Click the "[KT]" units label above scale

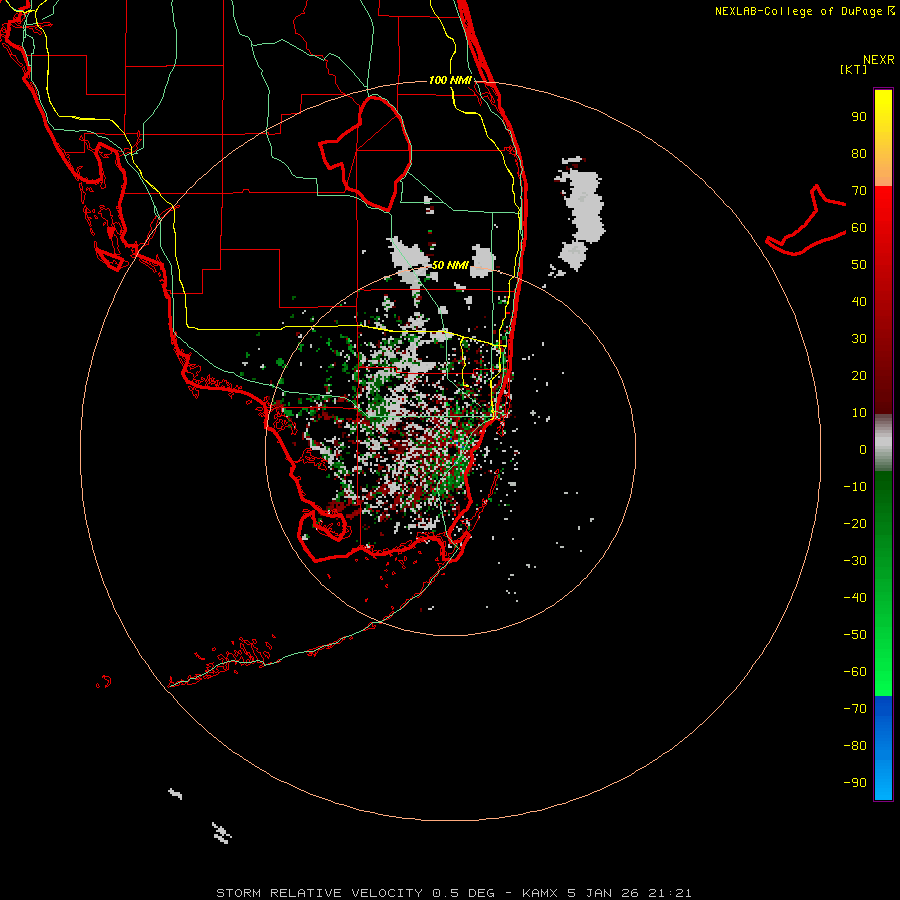tap(853, 69)
